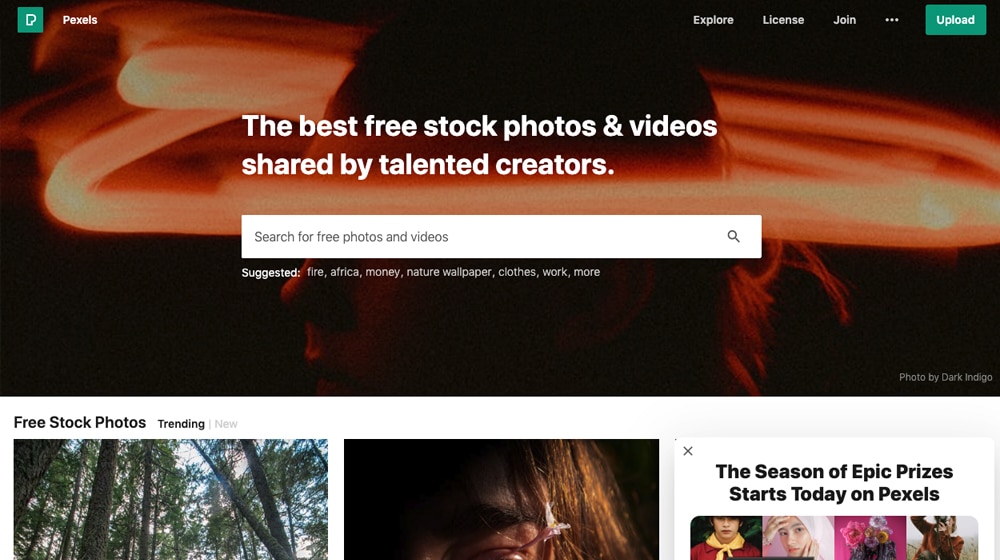Click the Pexels brand name text
The width and height of the screenshot is (1000, 560).
pos(80,20)
